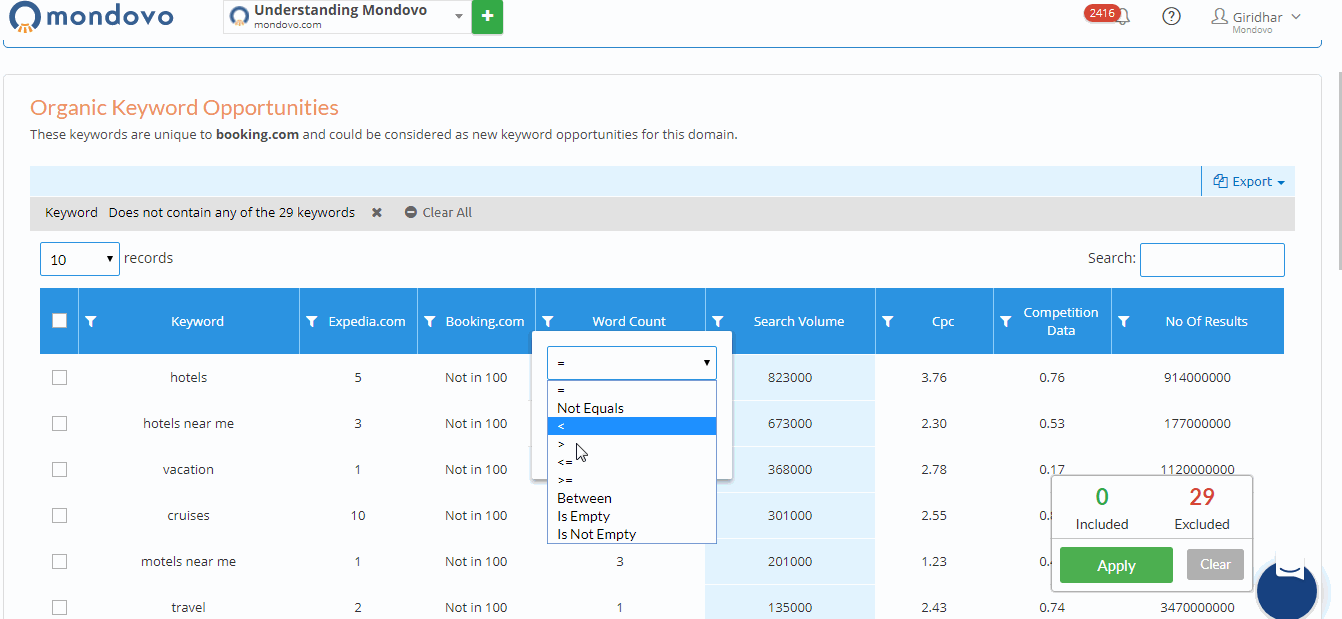Select the '>=' operator option
The height and width of the screenshot is (619, 1342).
[632, 480]
